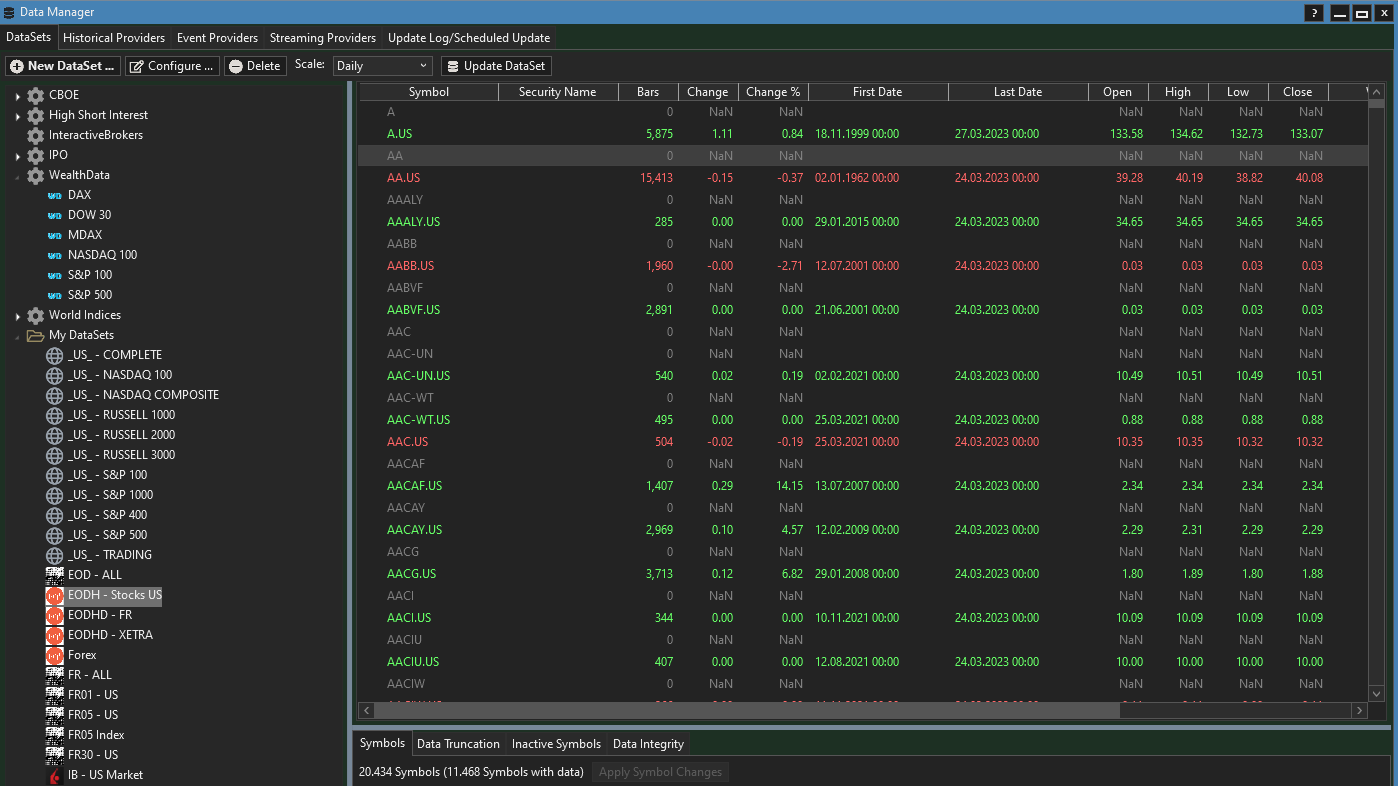Collapse the My DataSets folder
This screenshot has width=1398, height=786.
coord(18,336)
